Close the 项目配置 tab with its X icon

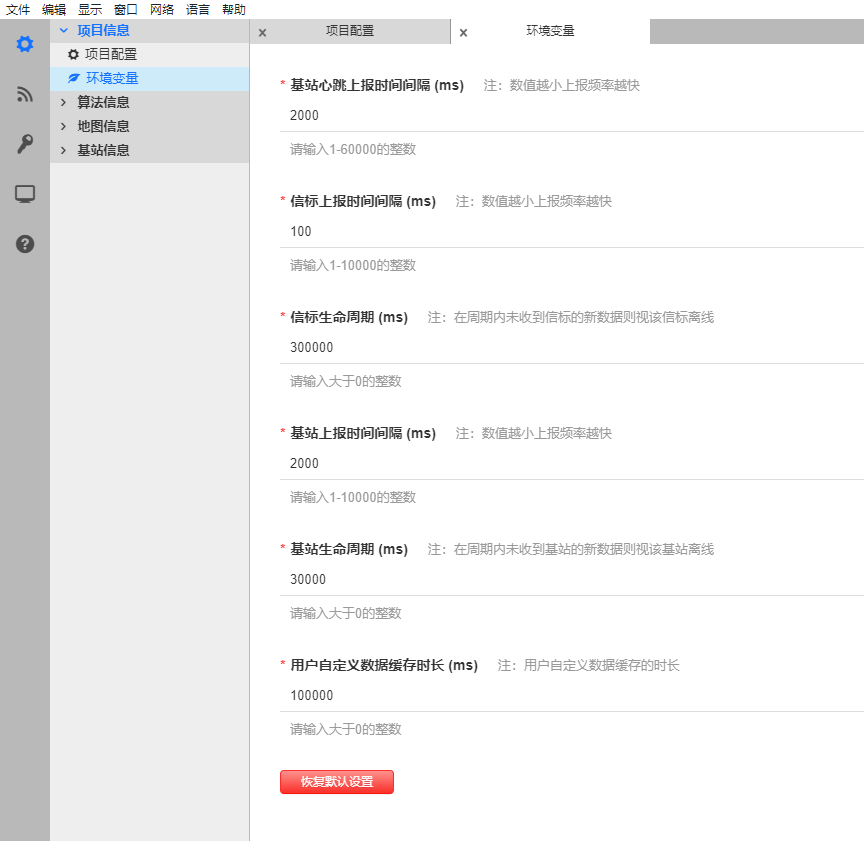click(261, 31)
